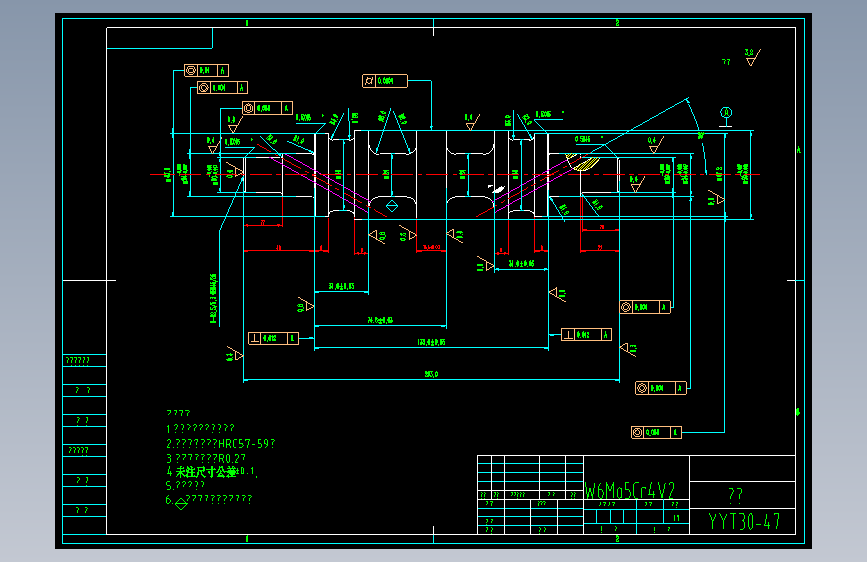Click the YYT30-47 drawing number in title block
867x562 pixels.
tap(744, 521)
